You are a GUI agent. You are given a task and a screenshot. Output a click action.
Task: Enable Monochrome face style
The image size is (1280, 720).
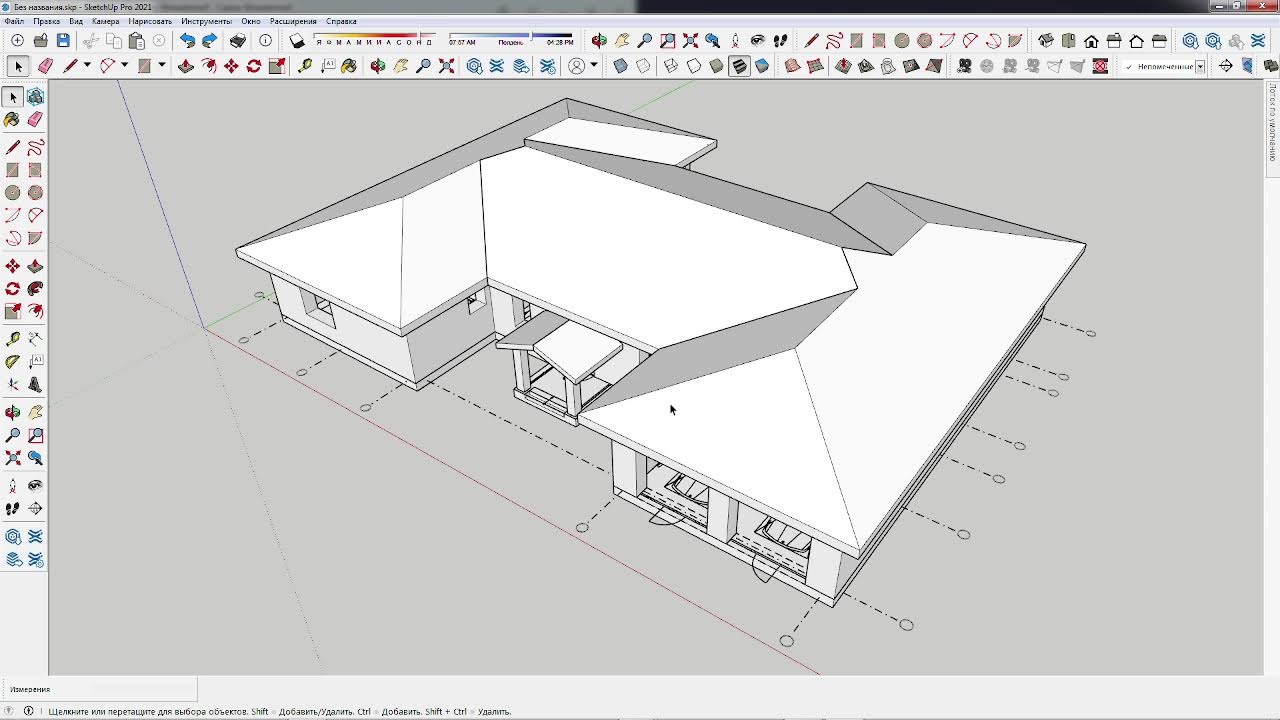tap(762, 66)
